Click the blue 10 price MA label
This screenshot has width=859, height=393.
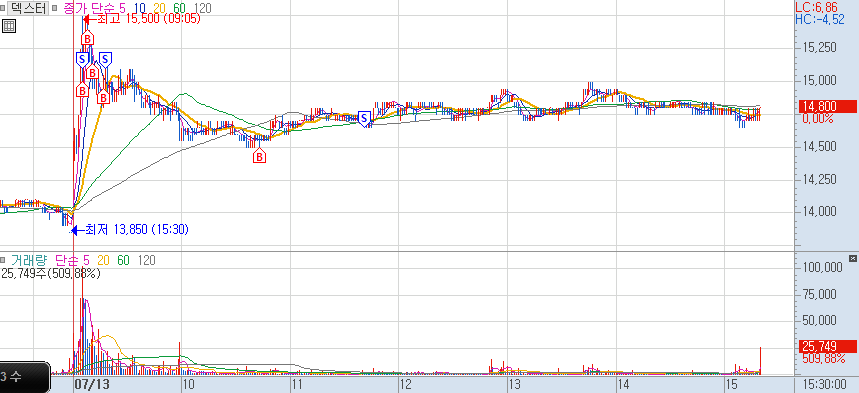[139, 8]
